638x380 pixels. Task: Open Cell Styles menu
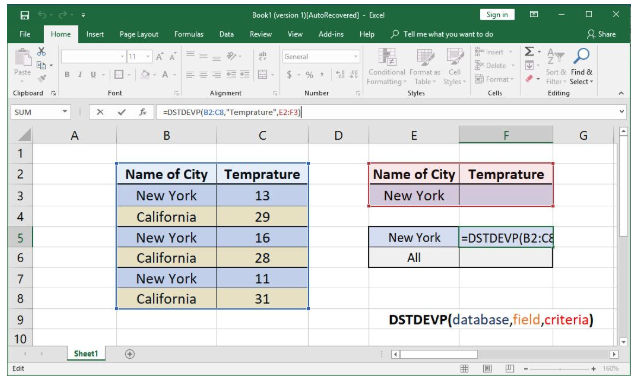tap(454, 66)
